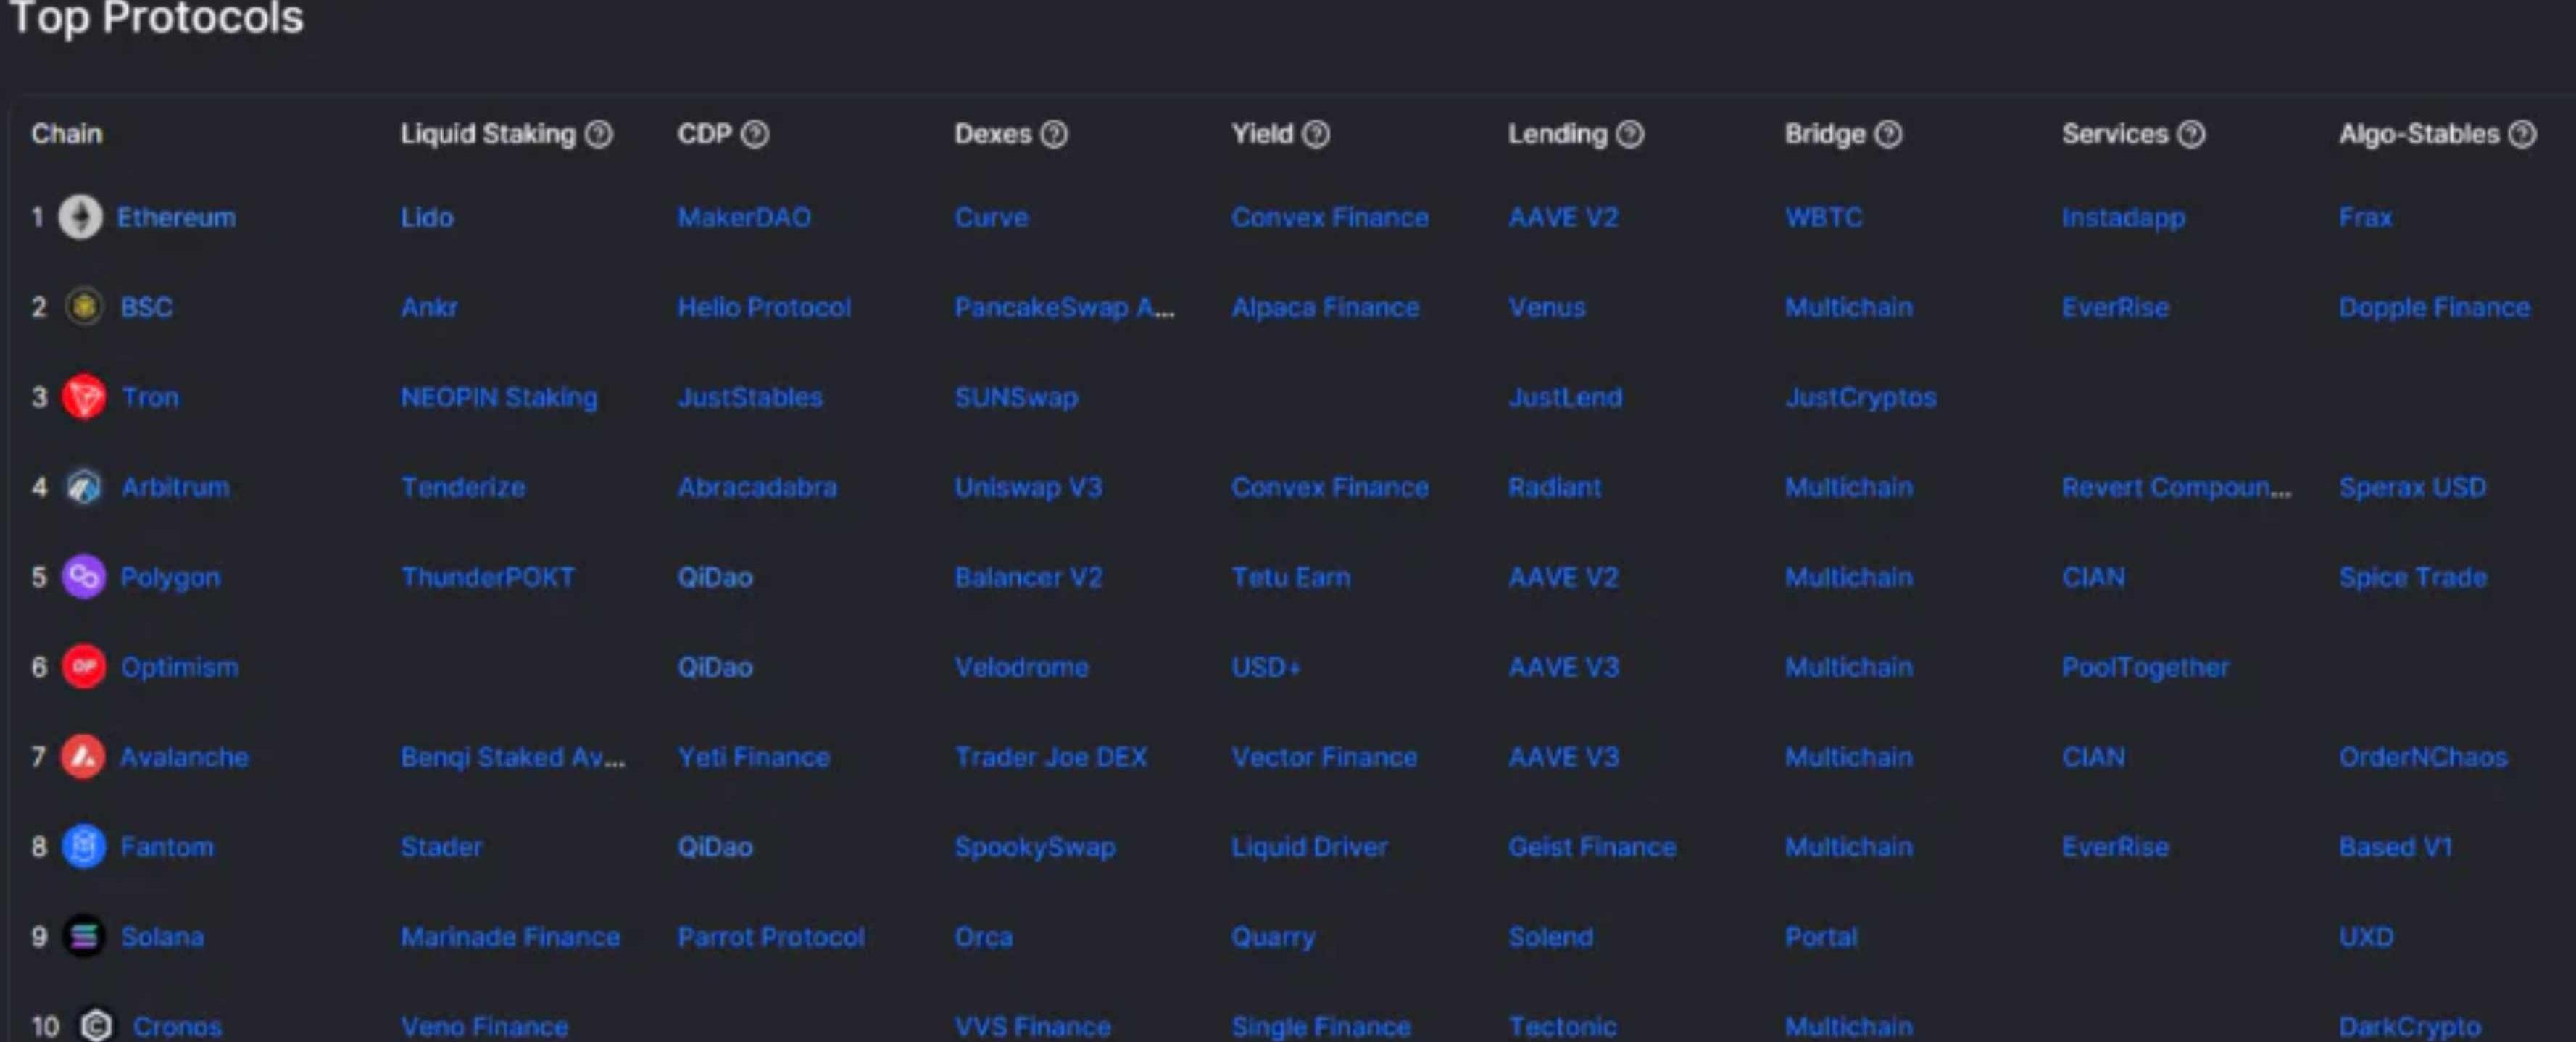Click help icon beside Dexes header

(1054, 134)
